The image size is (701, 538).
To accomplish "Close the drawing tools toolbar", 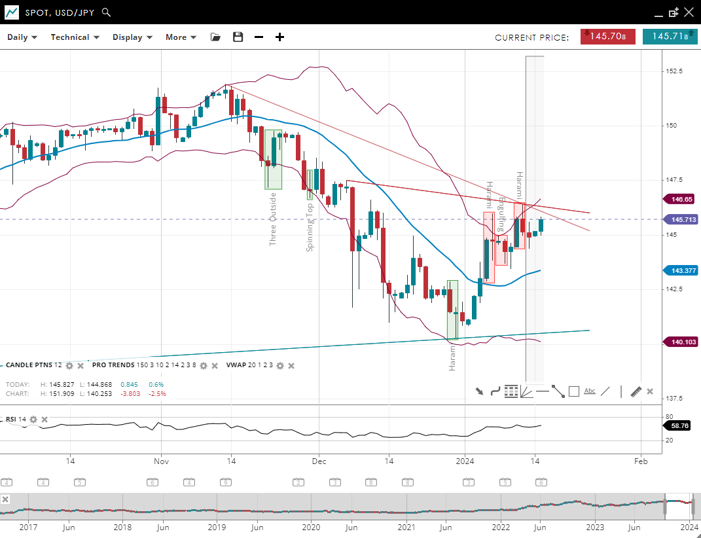I will pyautogui.click(x=650, y=391).
